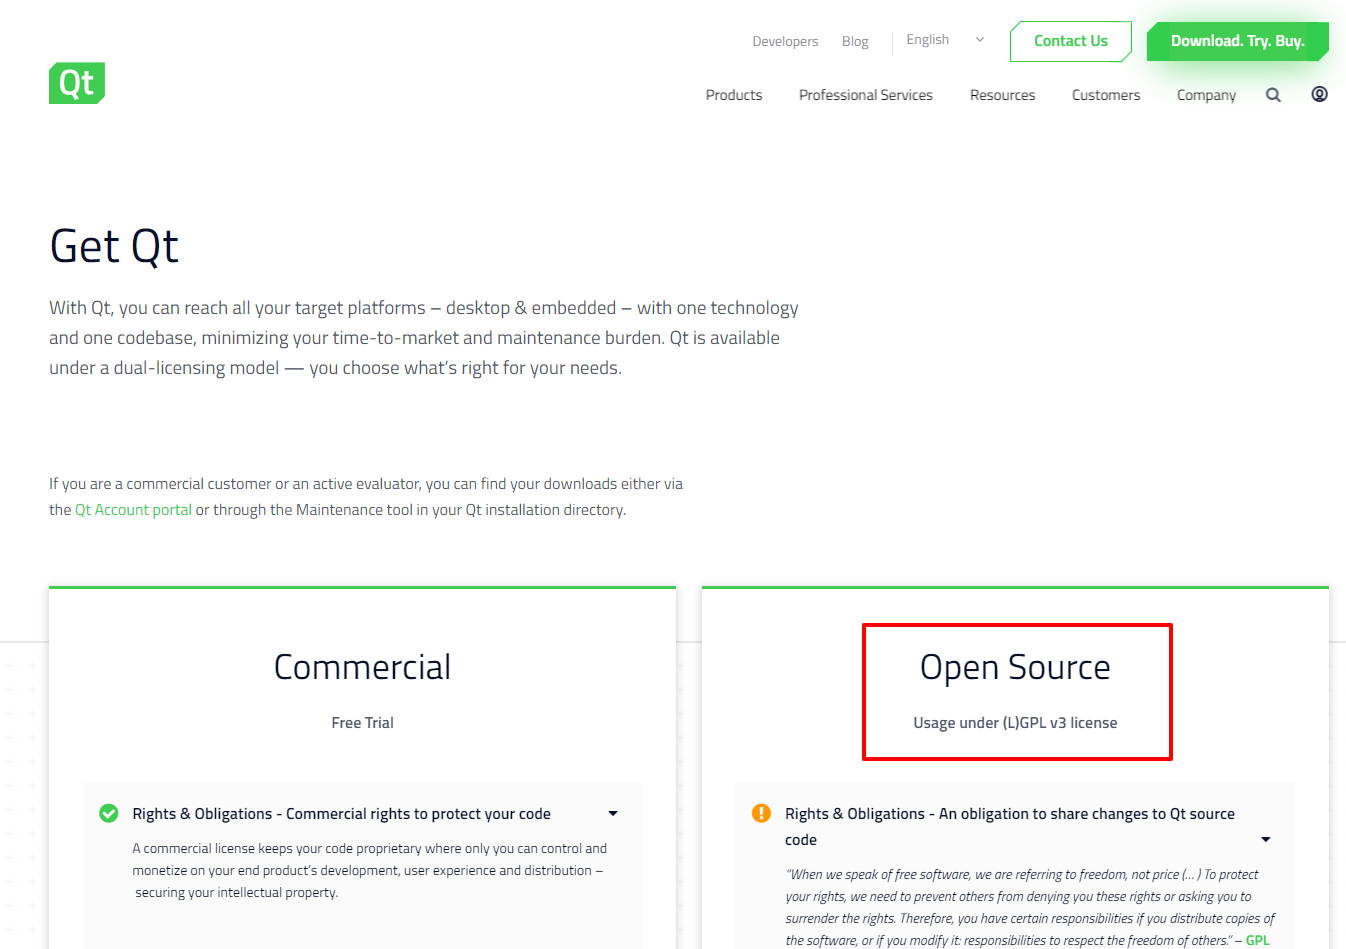
Task: Collapse Open Source Rights & Obligations arrow
Action: 1265,840
